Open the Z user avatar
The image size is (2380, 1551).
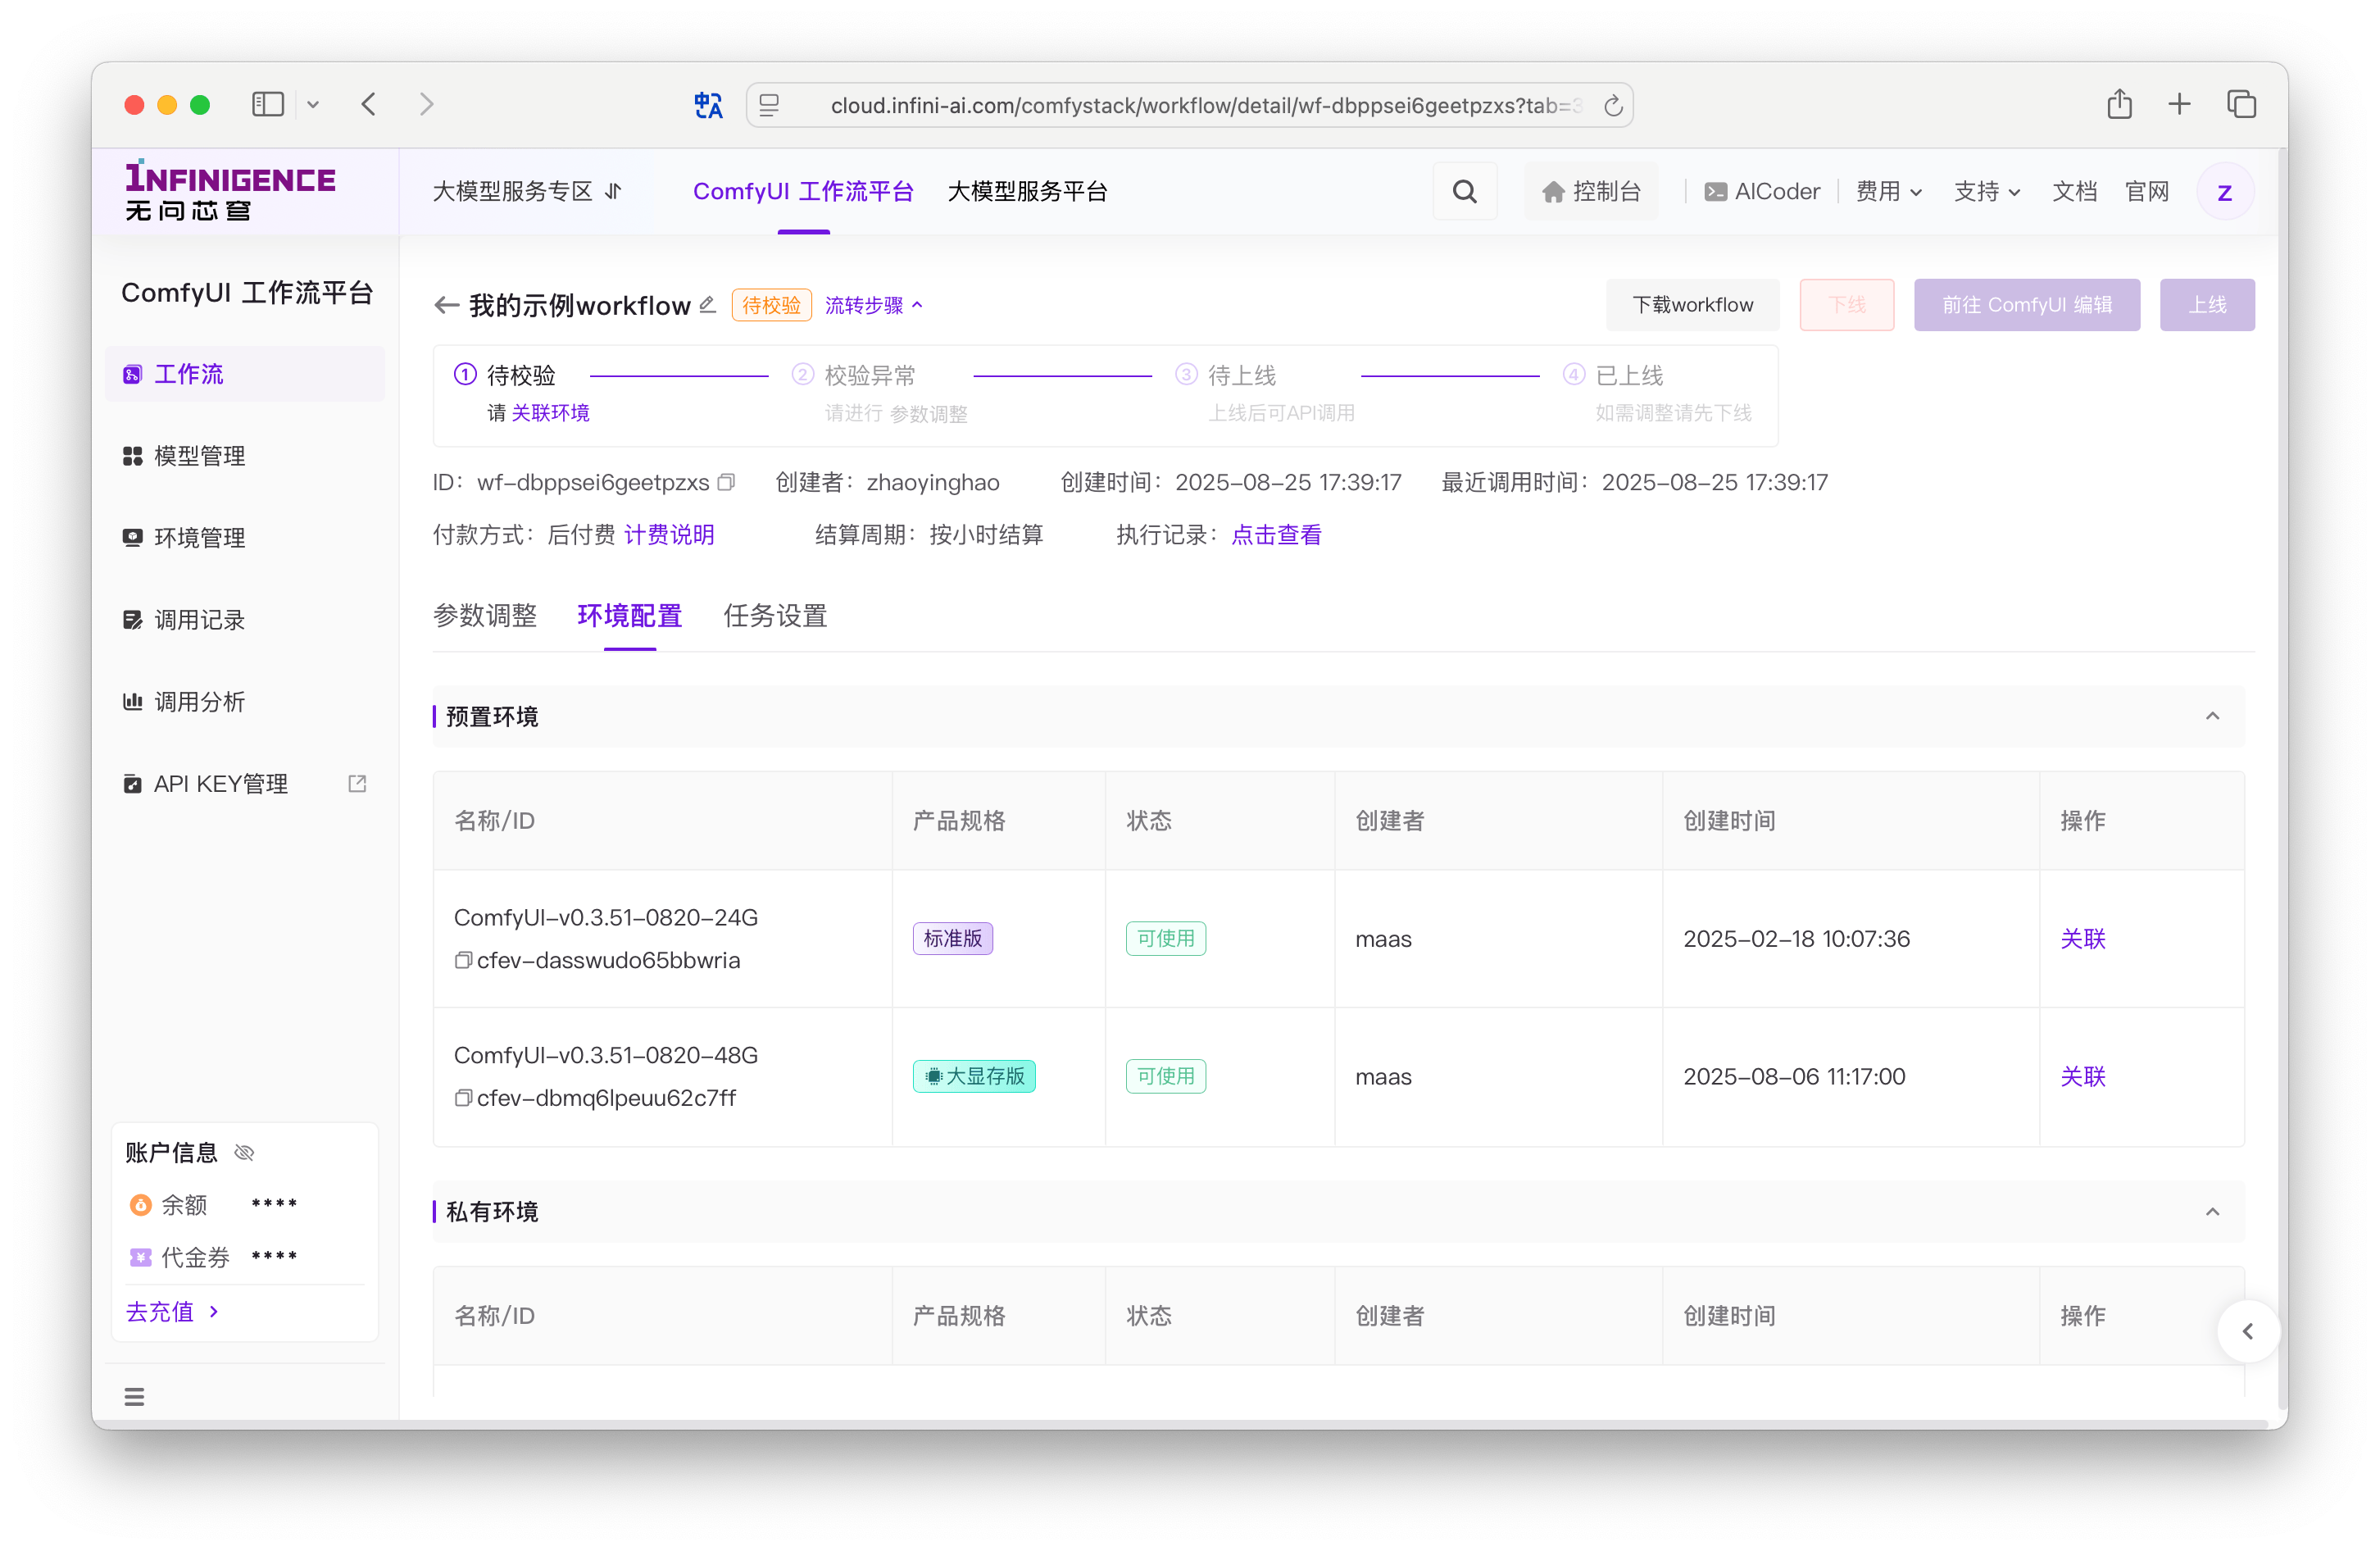(2224, 192)
